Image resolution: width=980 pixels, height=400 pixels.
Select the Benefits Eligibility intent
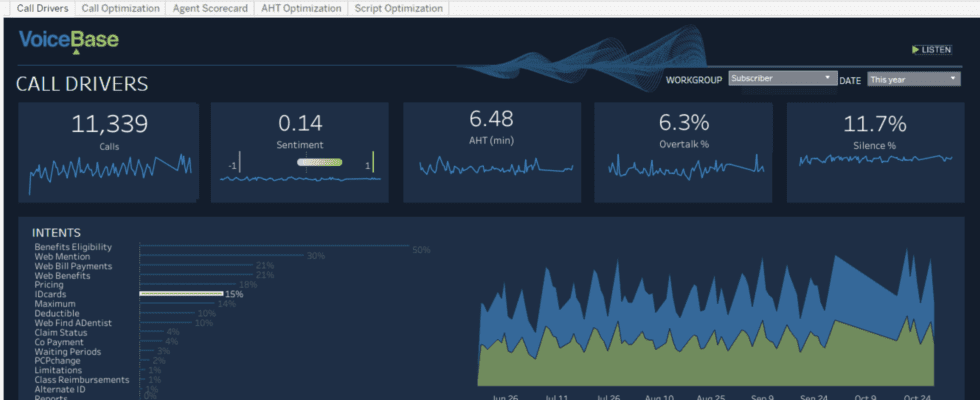pyautogui.click(x=73, y=247)
